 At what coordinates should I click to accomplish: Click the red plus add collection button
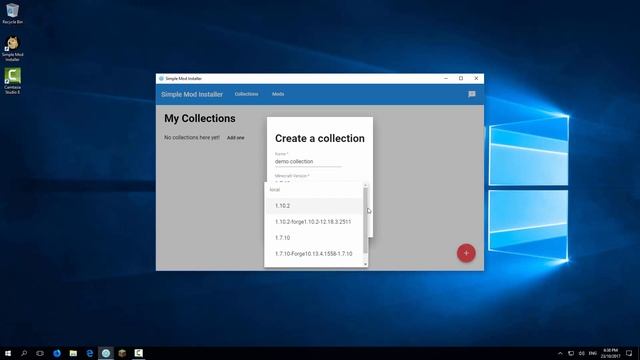click(x=466, y=253)
